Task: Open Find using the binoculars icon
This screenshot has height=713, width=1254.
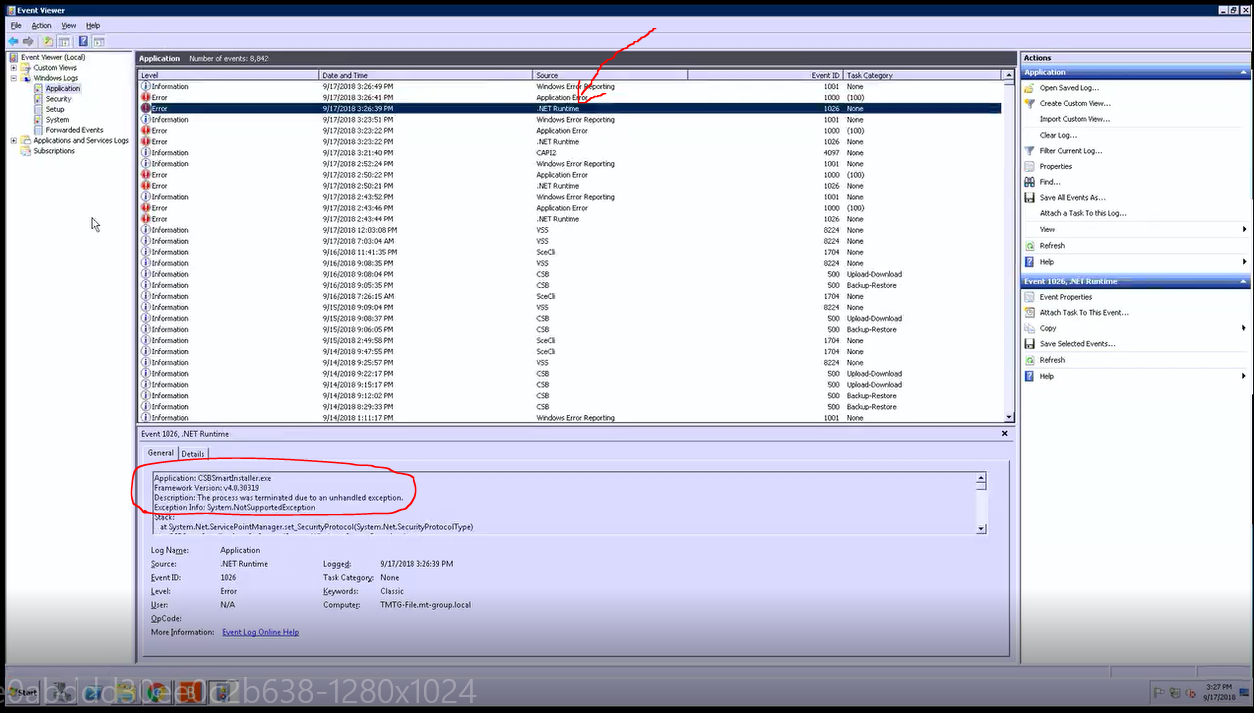Action: pos(1029,182)
